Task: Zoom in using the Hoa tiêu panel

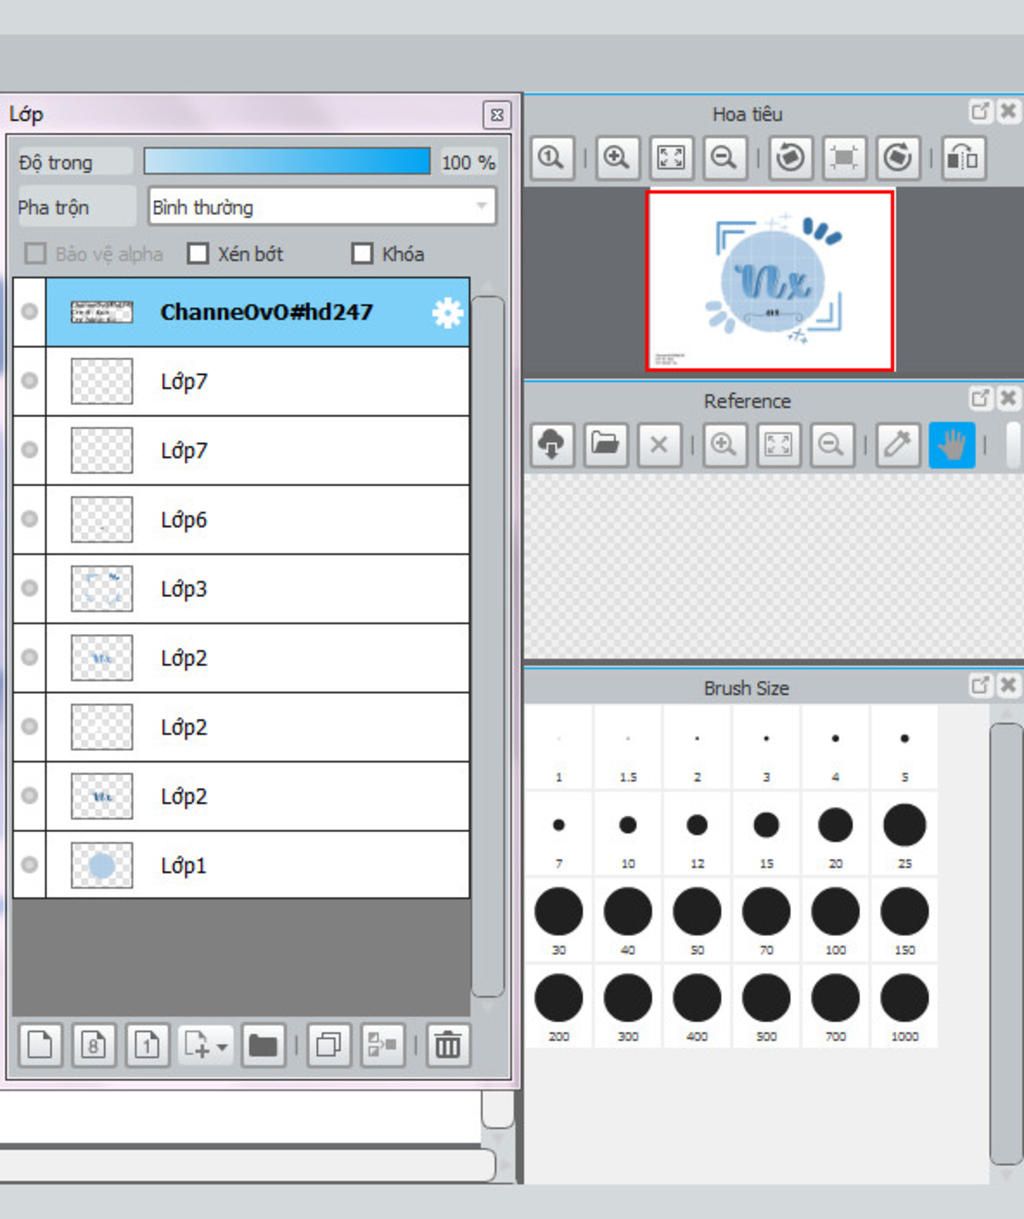Action: pyautogui.click(x=617, y=158)
